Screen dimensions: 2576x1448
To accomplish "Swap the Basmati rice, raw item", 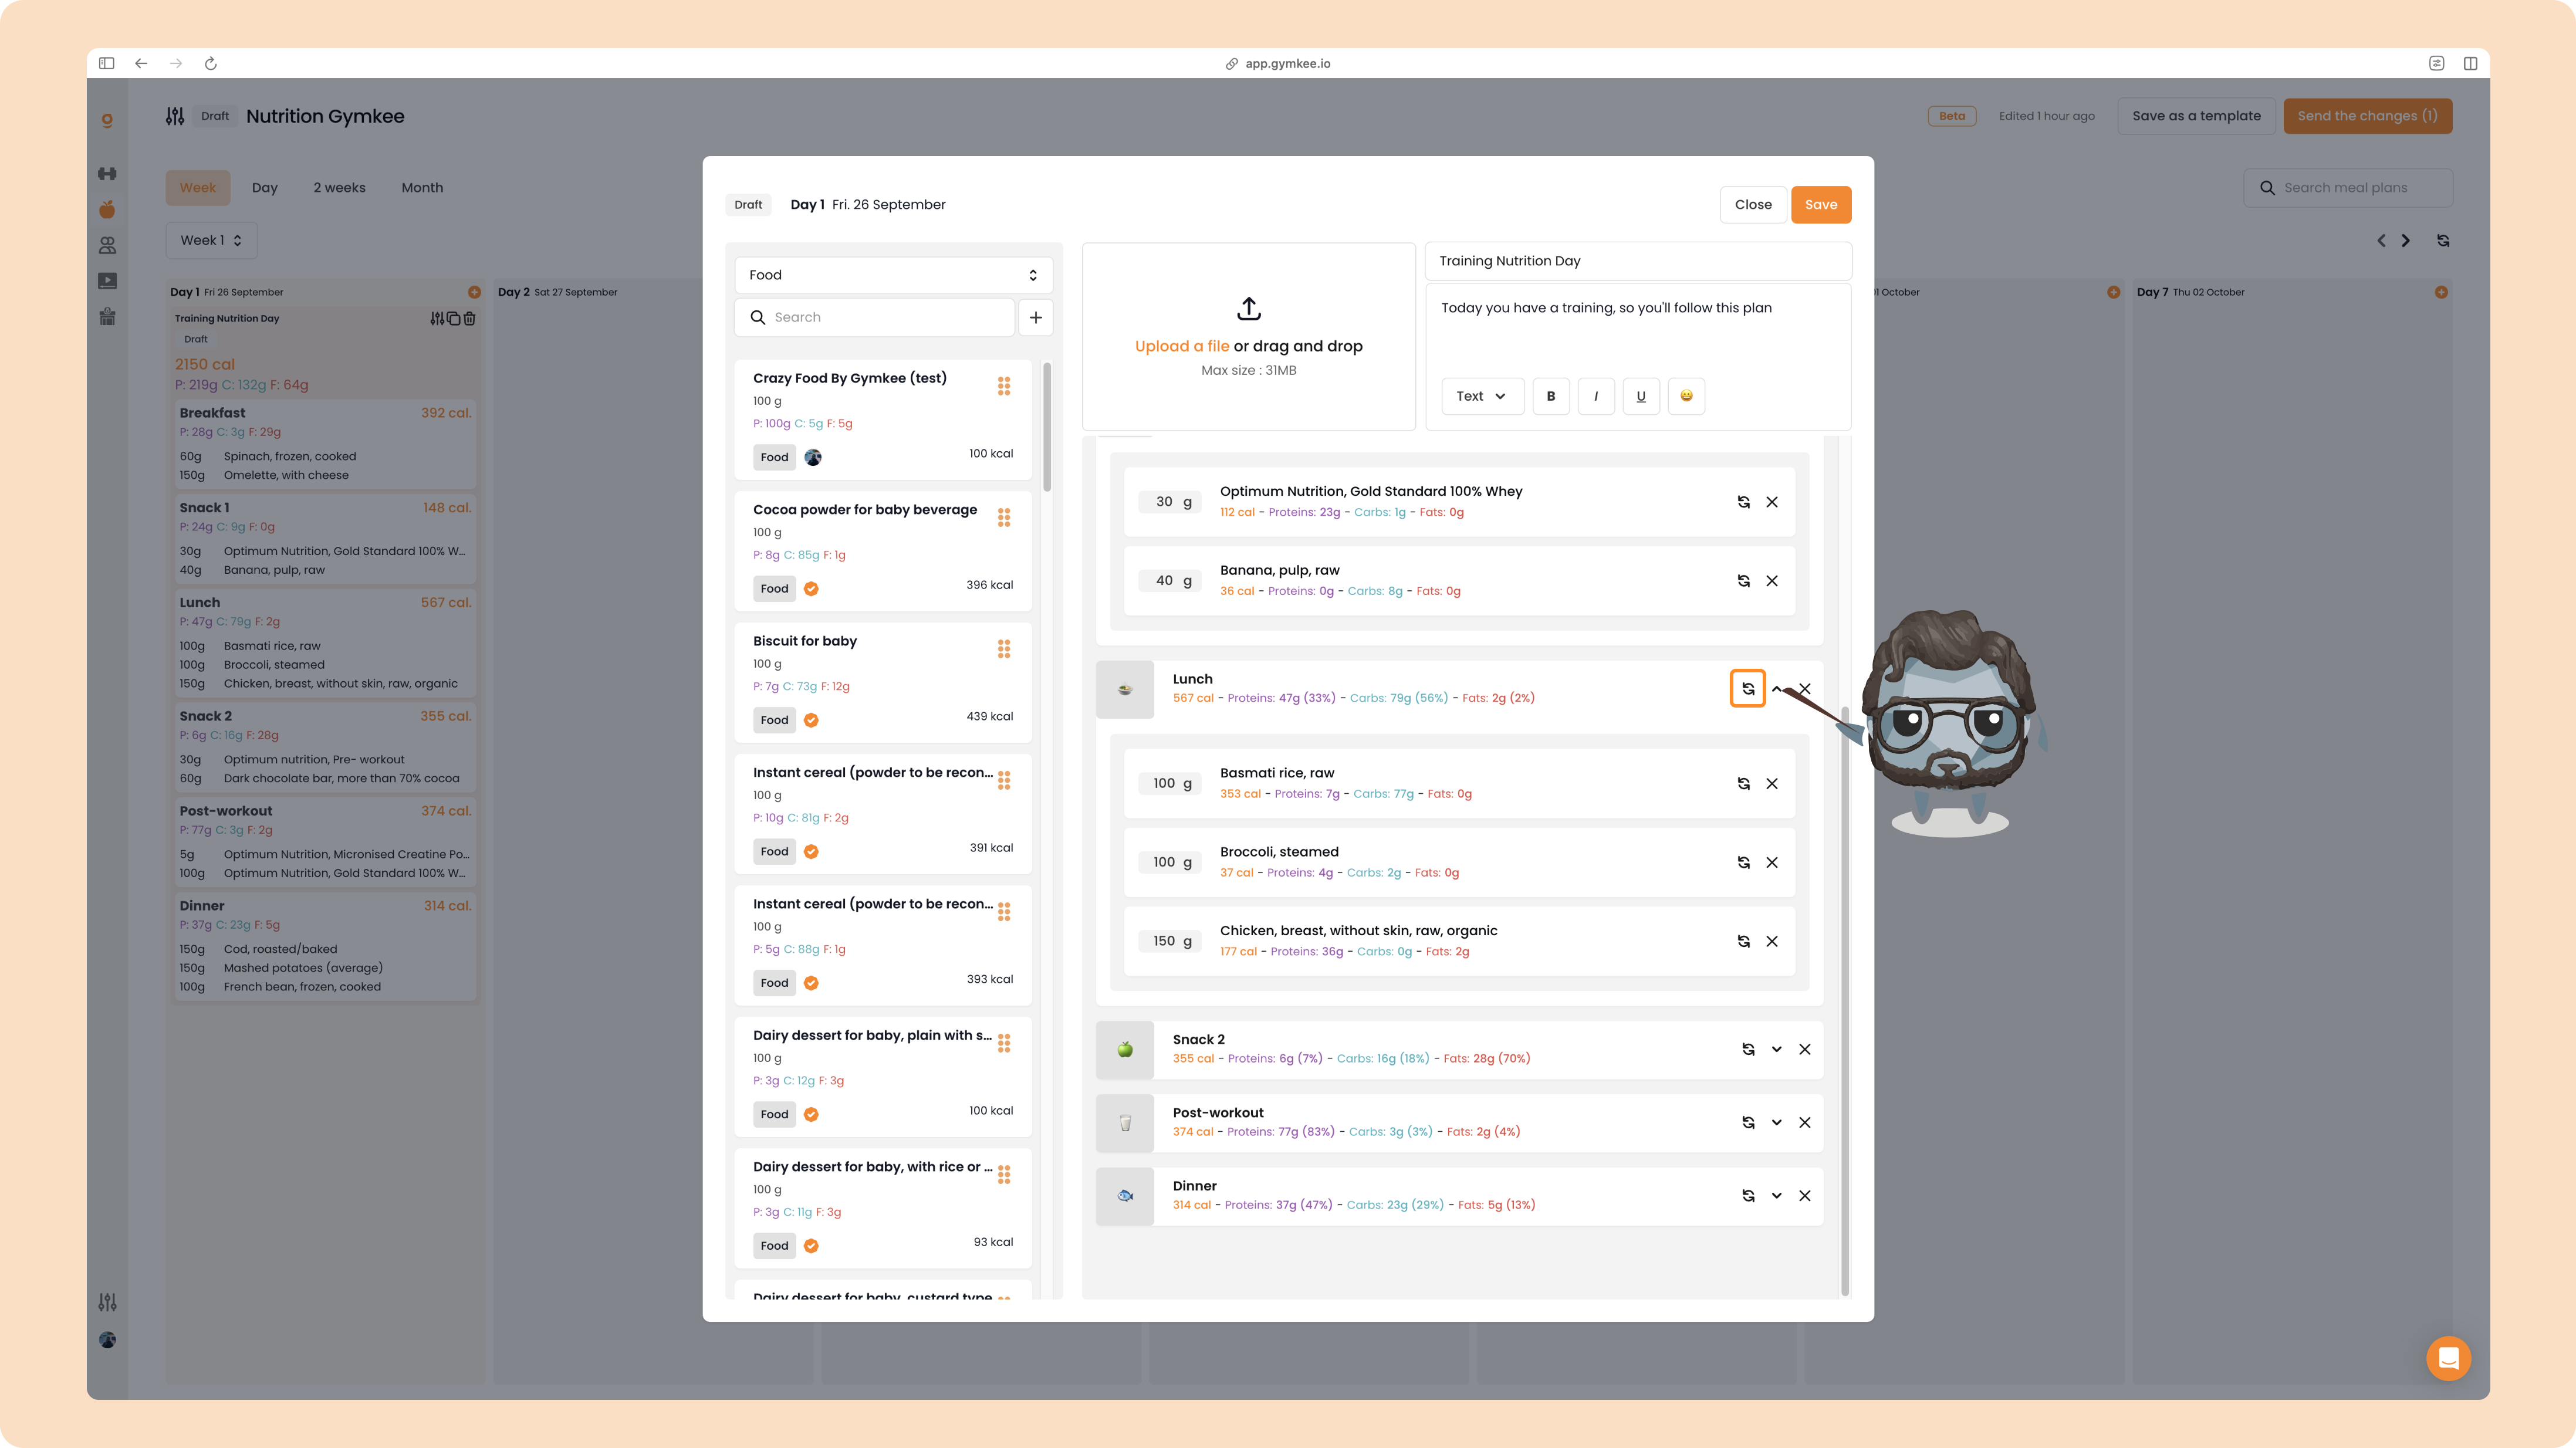I will pos(1743,784).
